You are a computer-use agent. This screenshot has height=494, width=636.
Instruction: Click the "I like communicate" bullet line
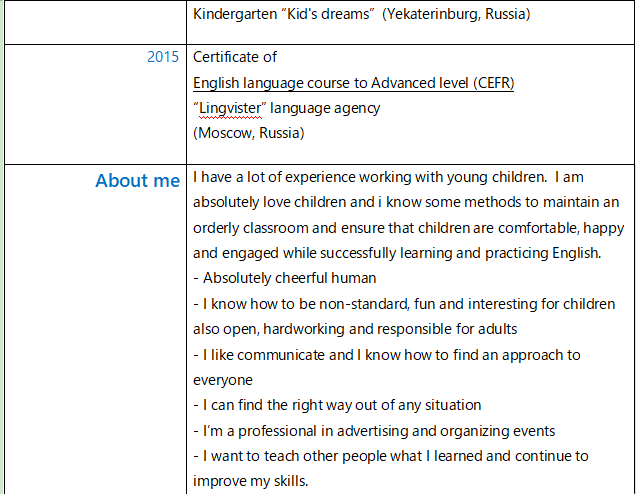tap(387, 355)
